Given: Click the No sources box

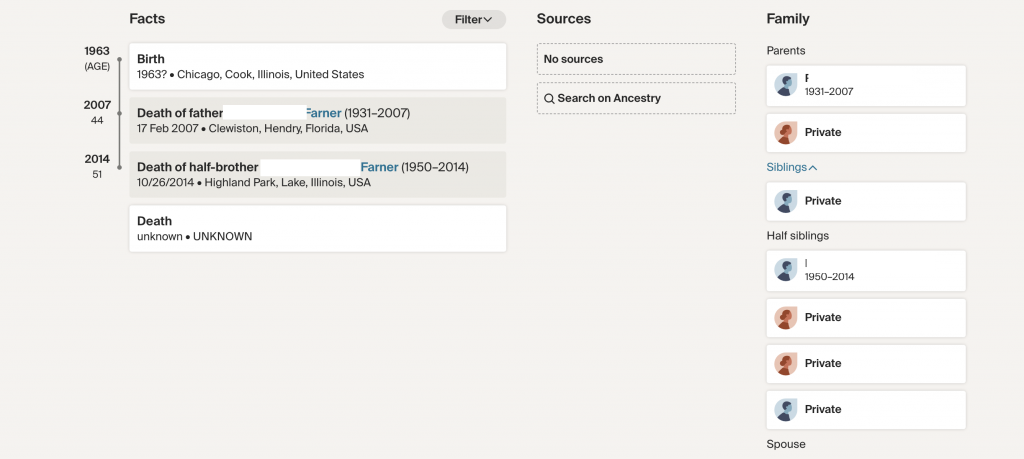Looking at the screenshot, I should [636, 59].
